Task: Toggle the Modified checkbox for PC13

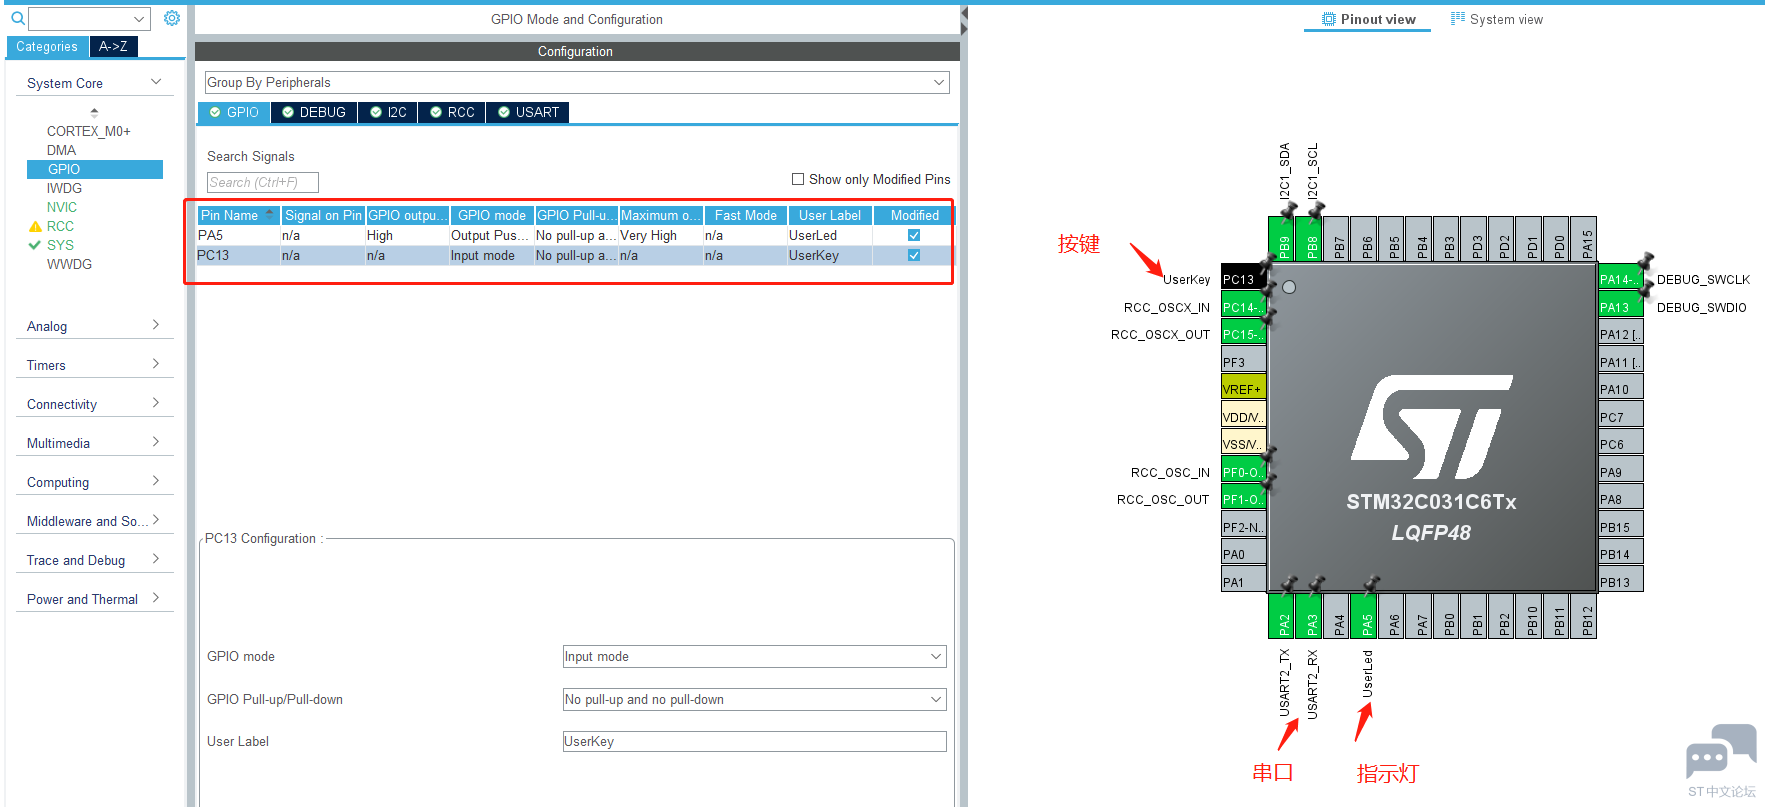Action: point(914,256)
